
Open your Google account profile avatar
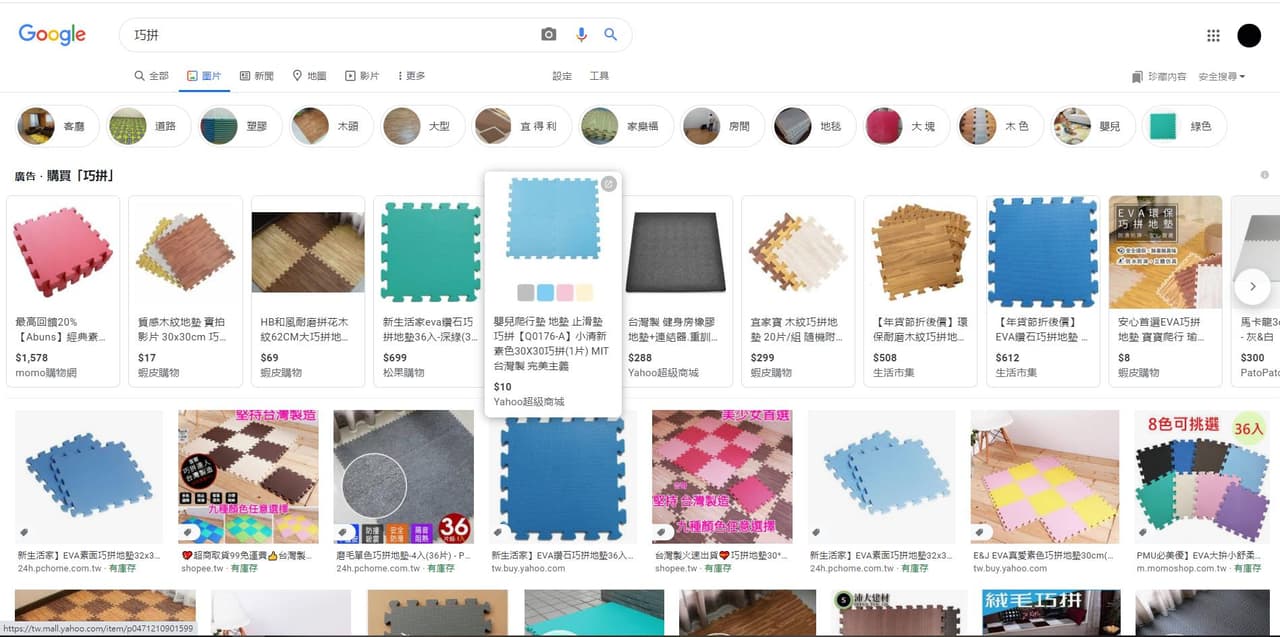coord(1249,34)
